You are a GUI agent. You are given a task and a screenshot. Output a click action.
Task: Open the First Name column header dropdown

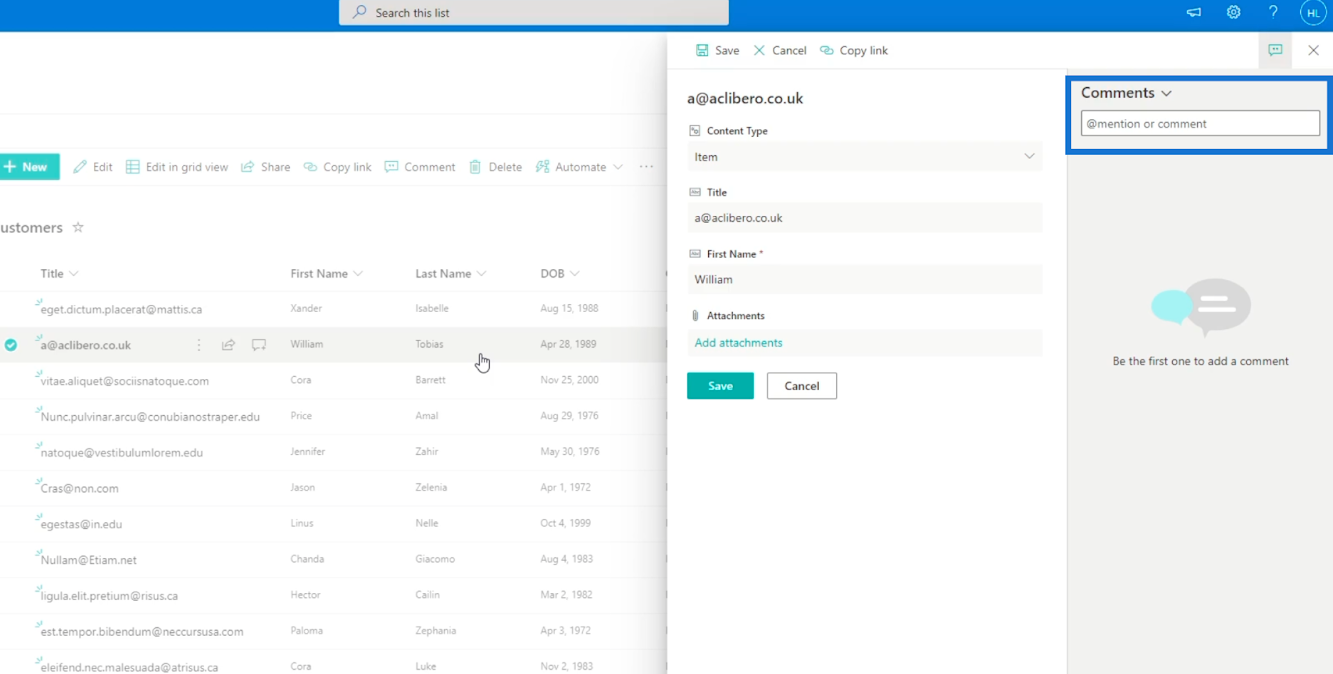coord(327,273)
